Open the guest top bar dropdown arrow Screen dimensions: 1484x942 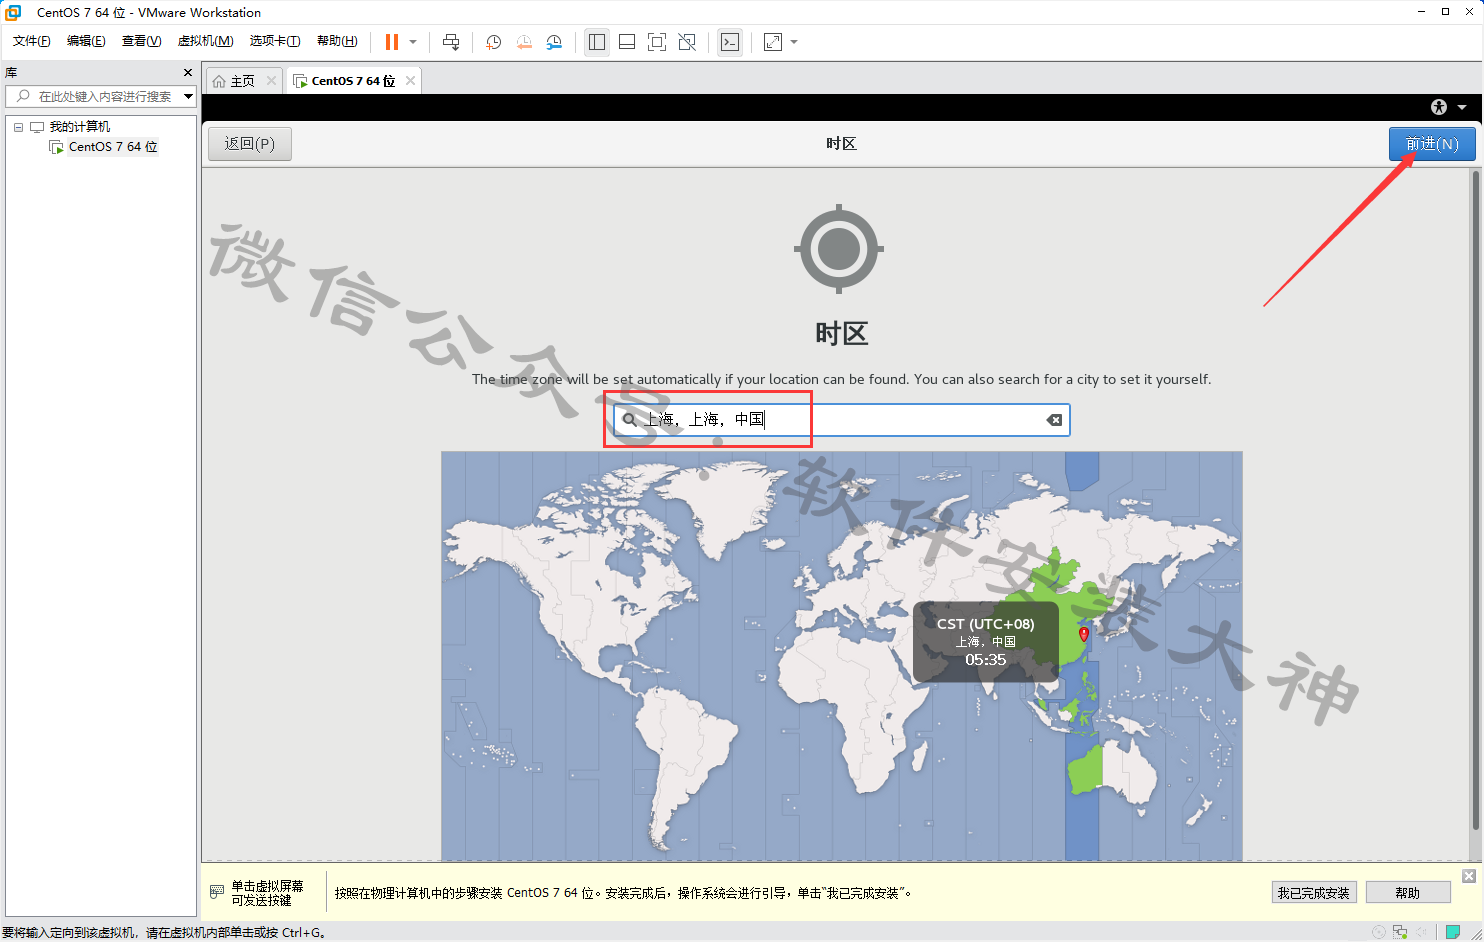click(x=1462, y=107)
